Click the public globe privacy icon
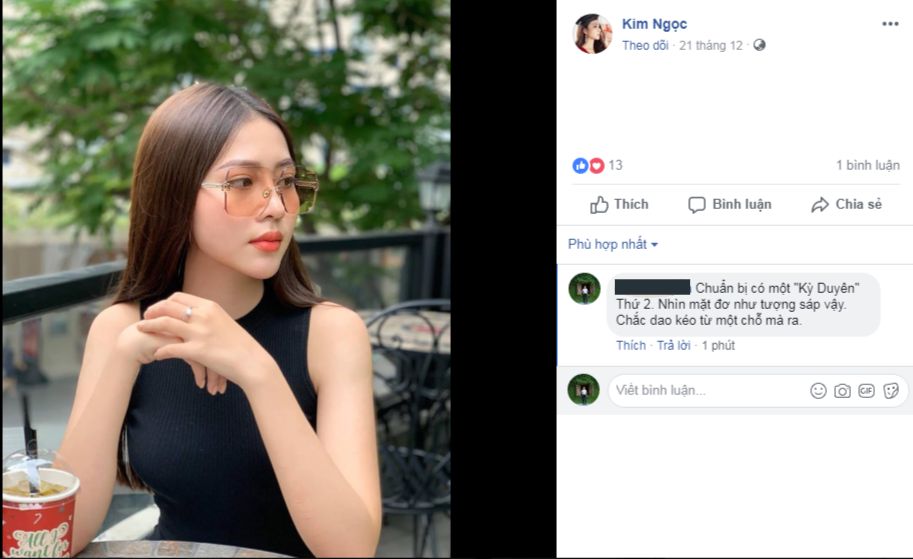Screen dimensions: 913x559 pyautogui.click(x=759, y=45)
